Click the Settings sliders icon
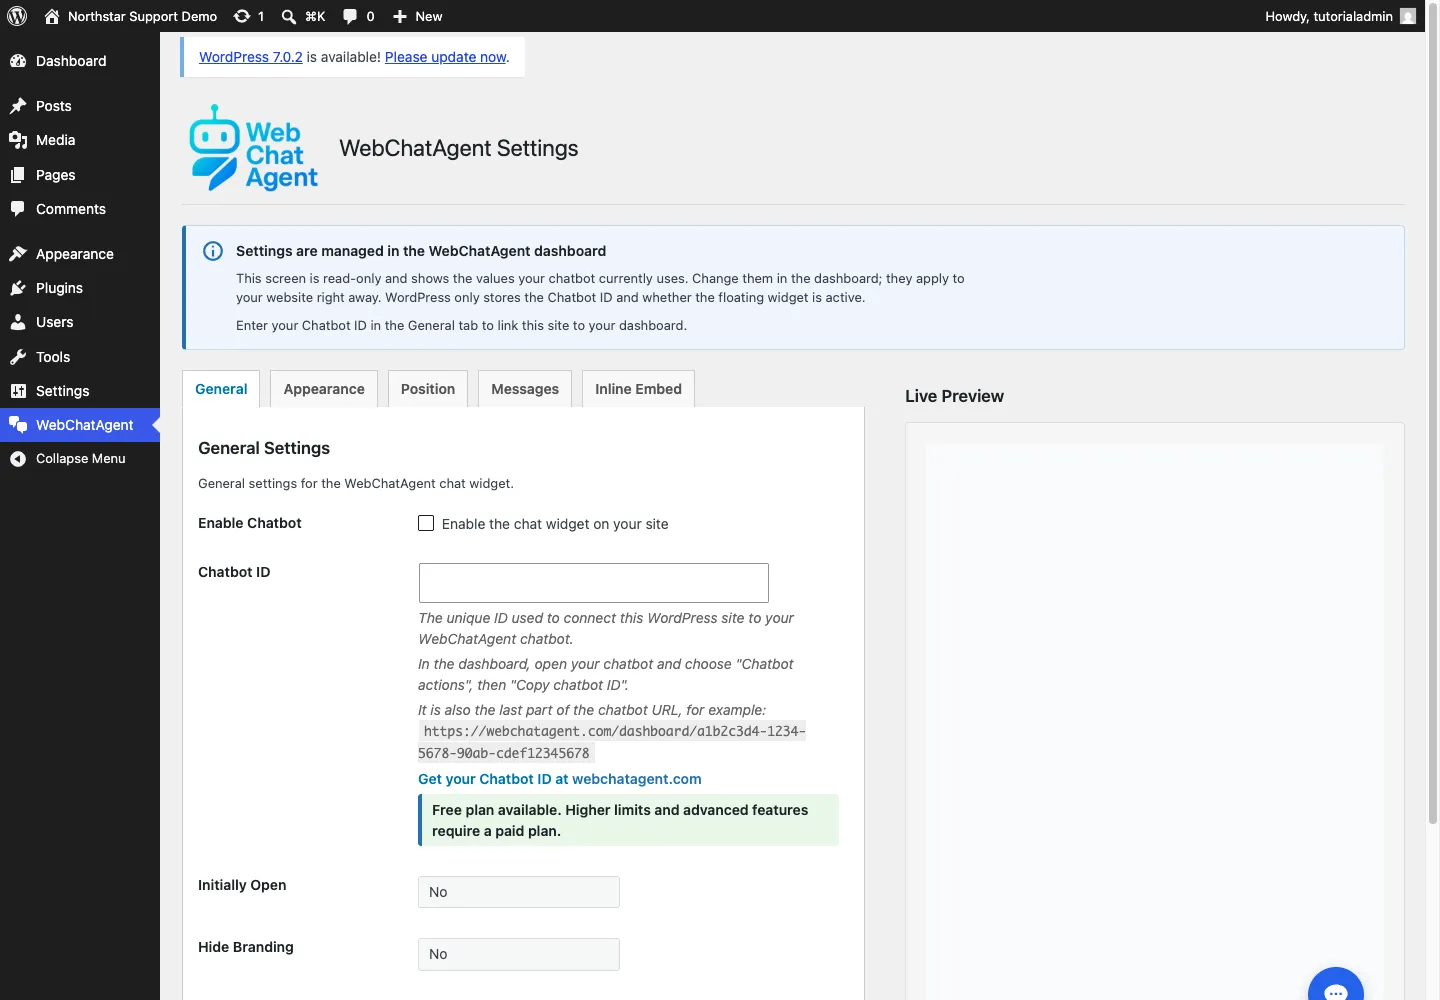The width and height of the screenshot is (1440, 1000). tap(18, 391)
